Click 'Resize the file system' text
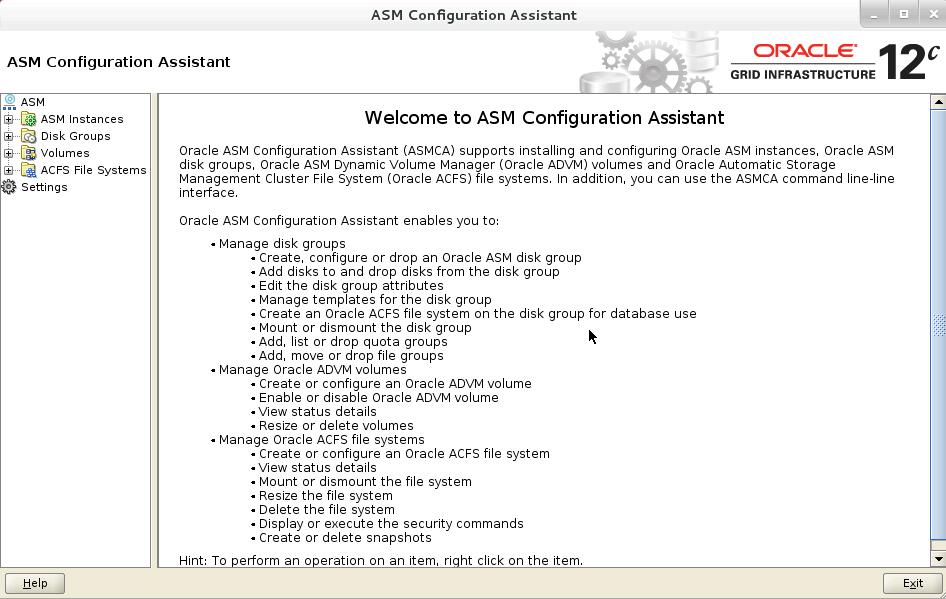Viewport: 946px width, 599px height. coord(326,496)
